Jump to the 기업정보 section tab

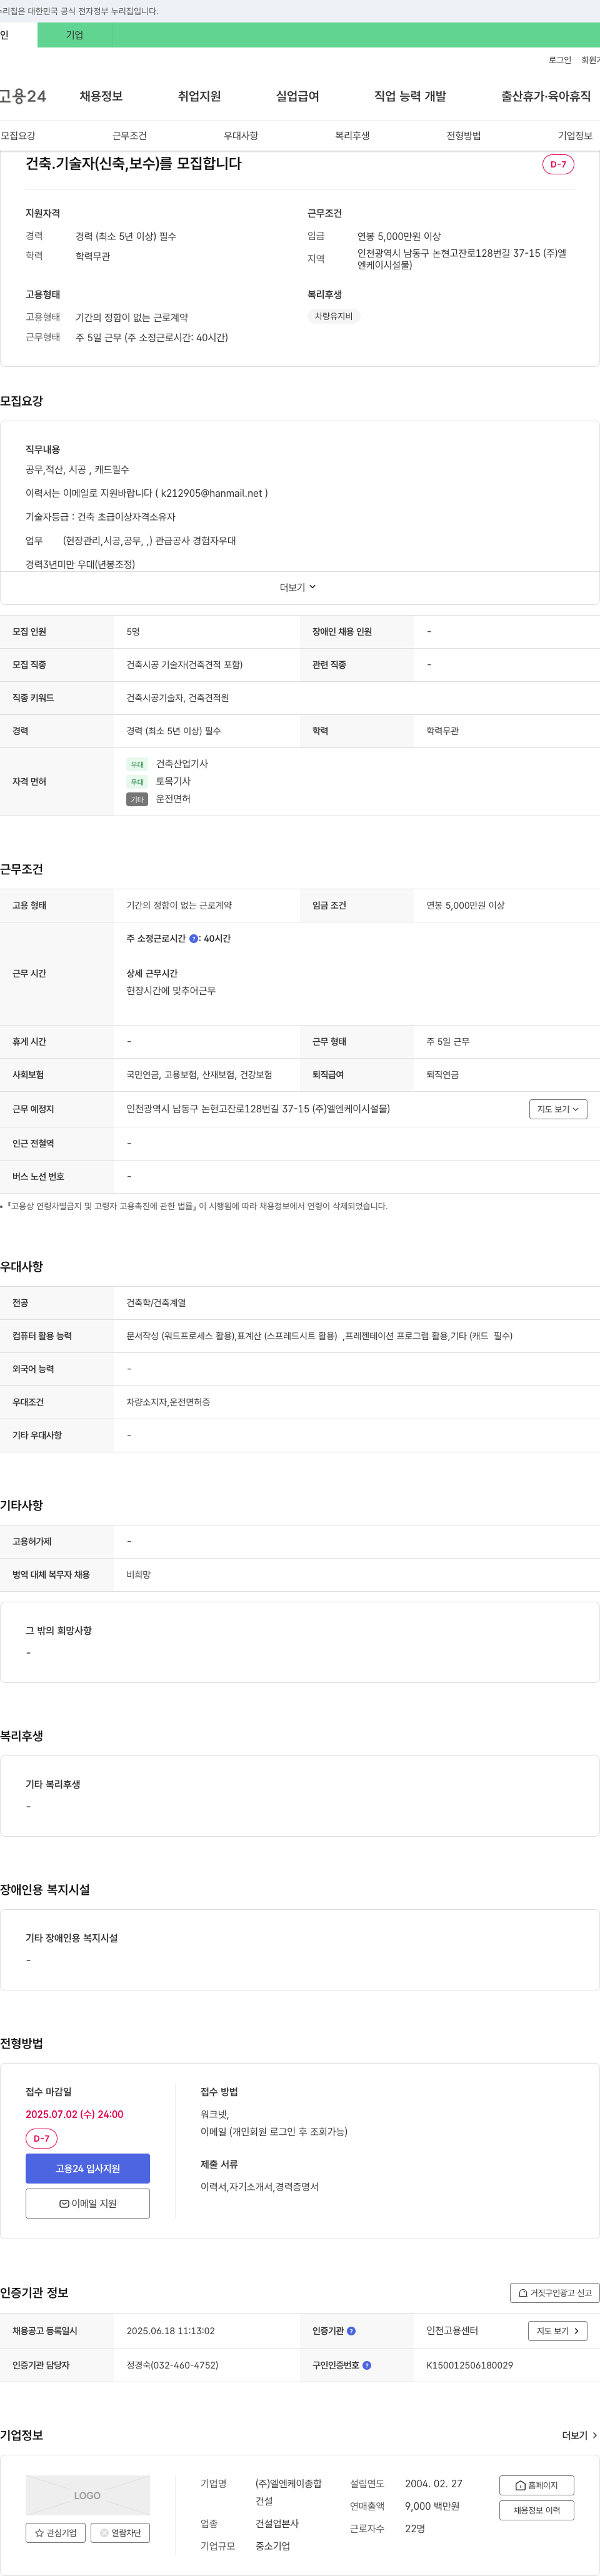coord(575,136)
